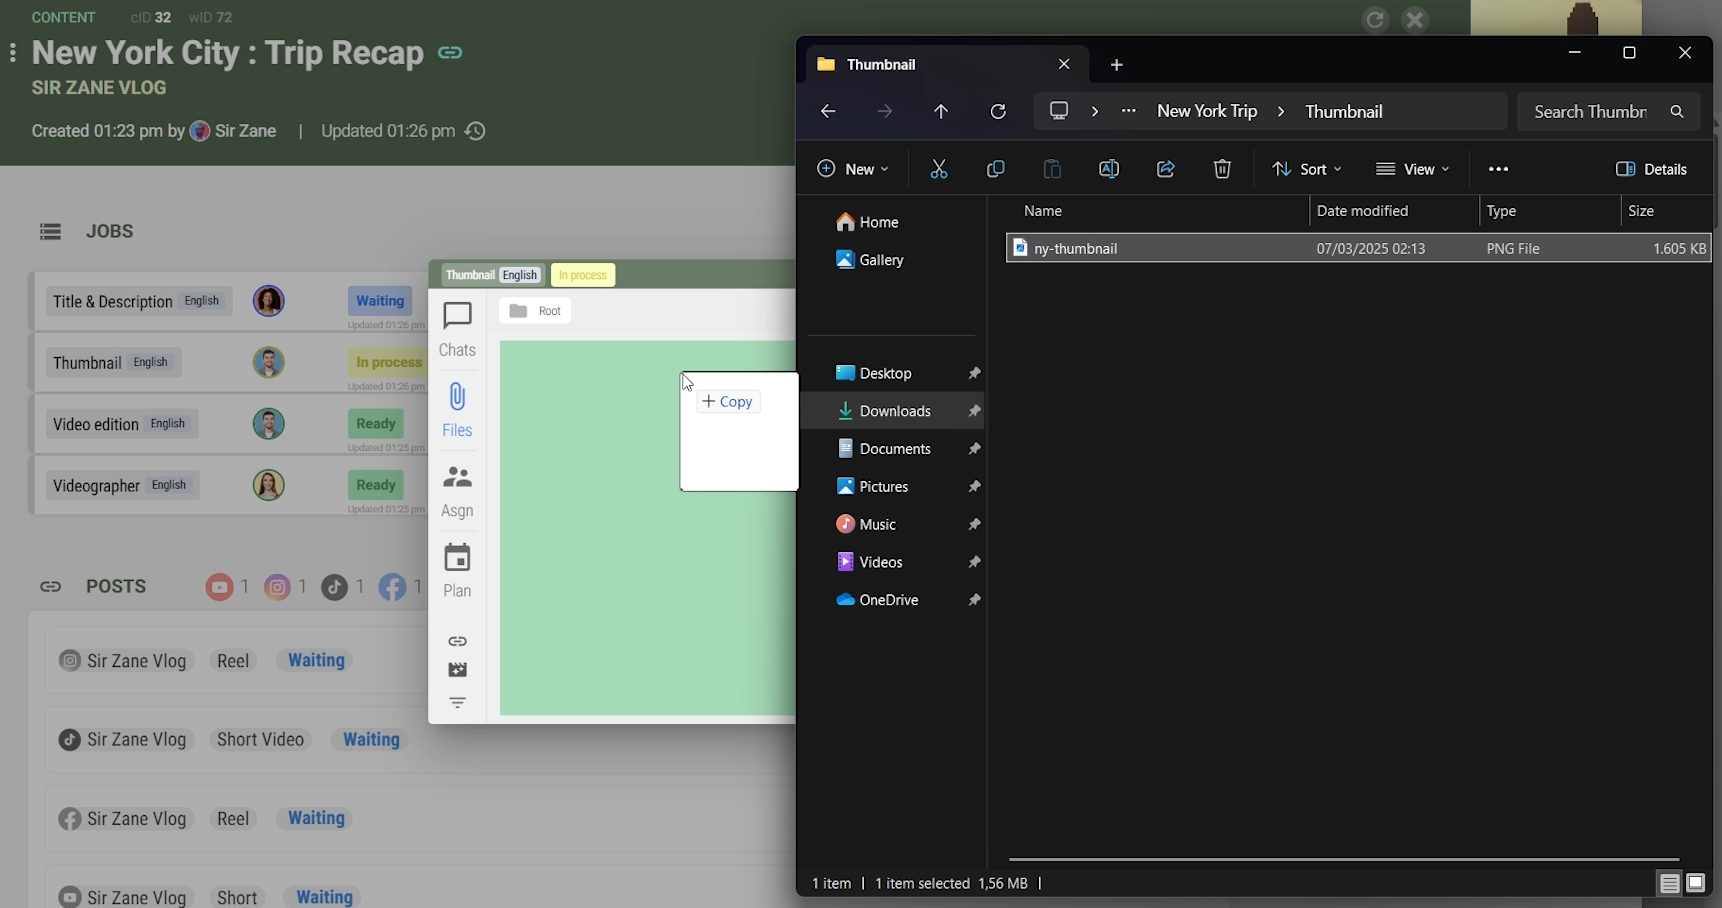Click the New York Trip breadcrumb

[x=1206, y=111]
